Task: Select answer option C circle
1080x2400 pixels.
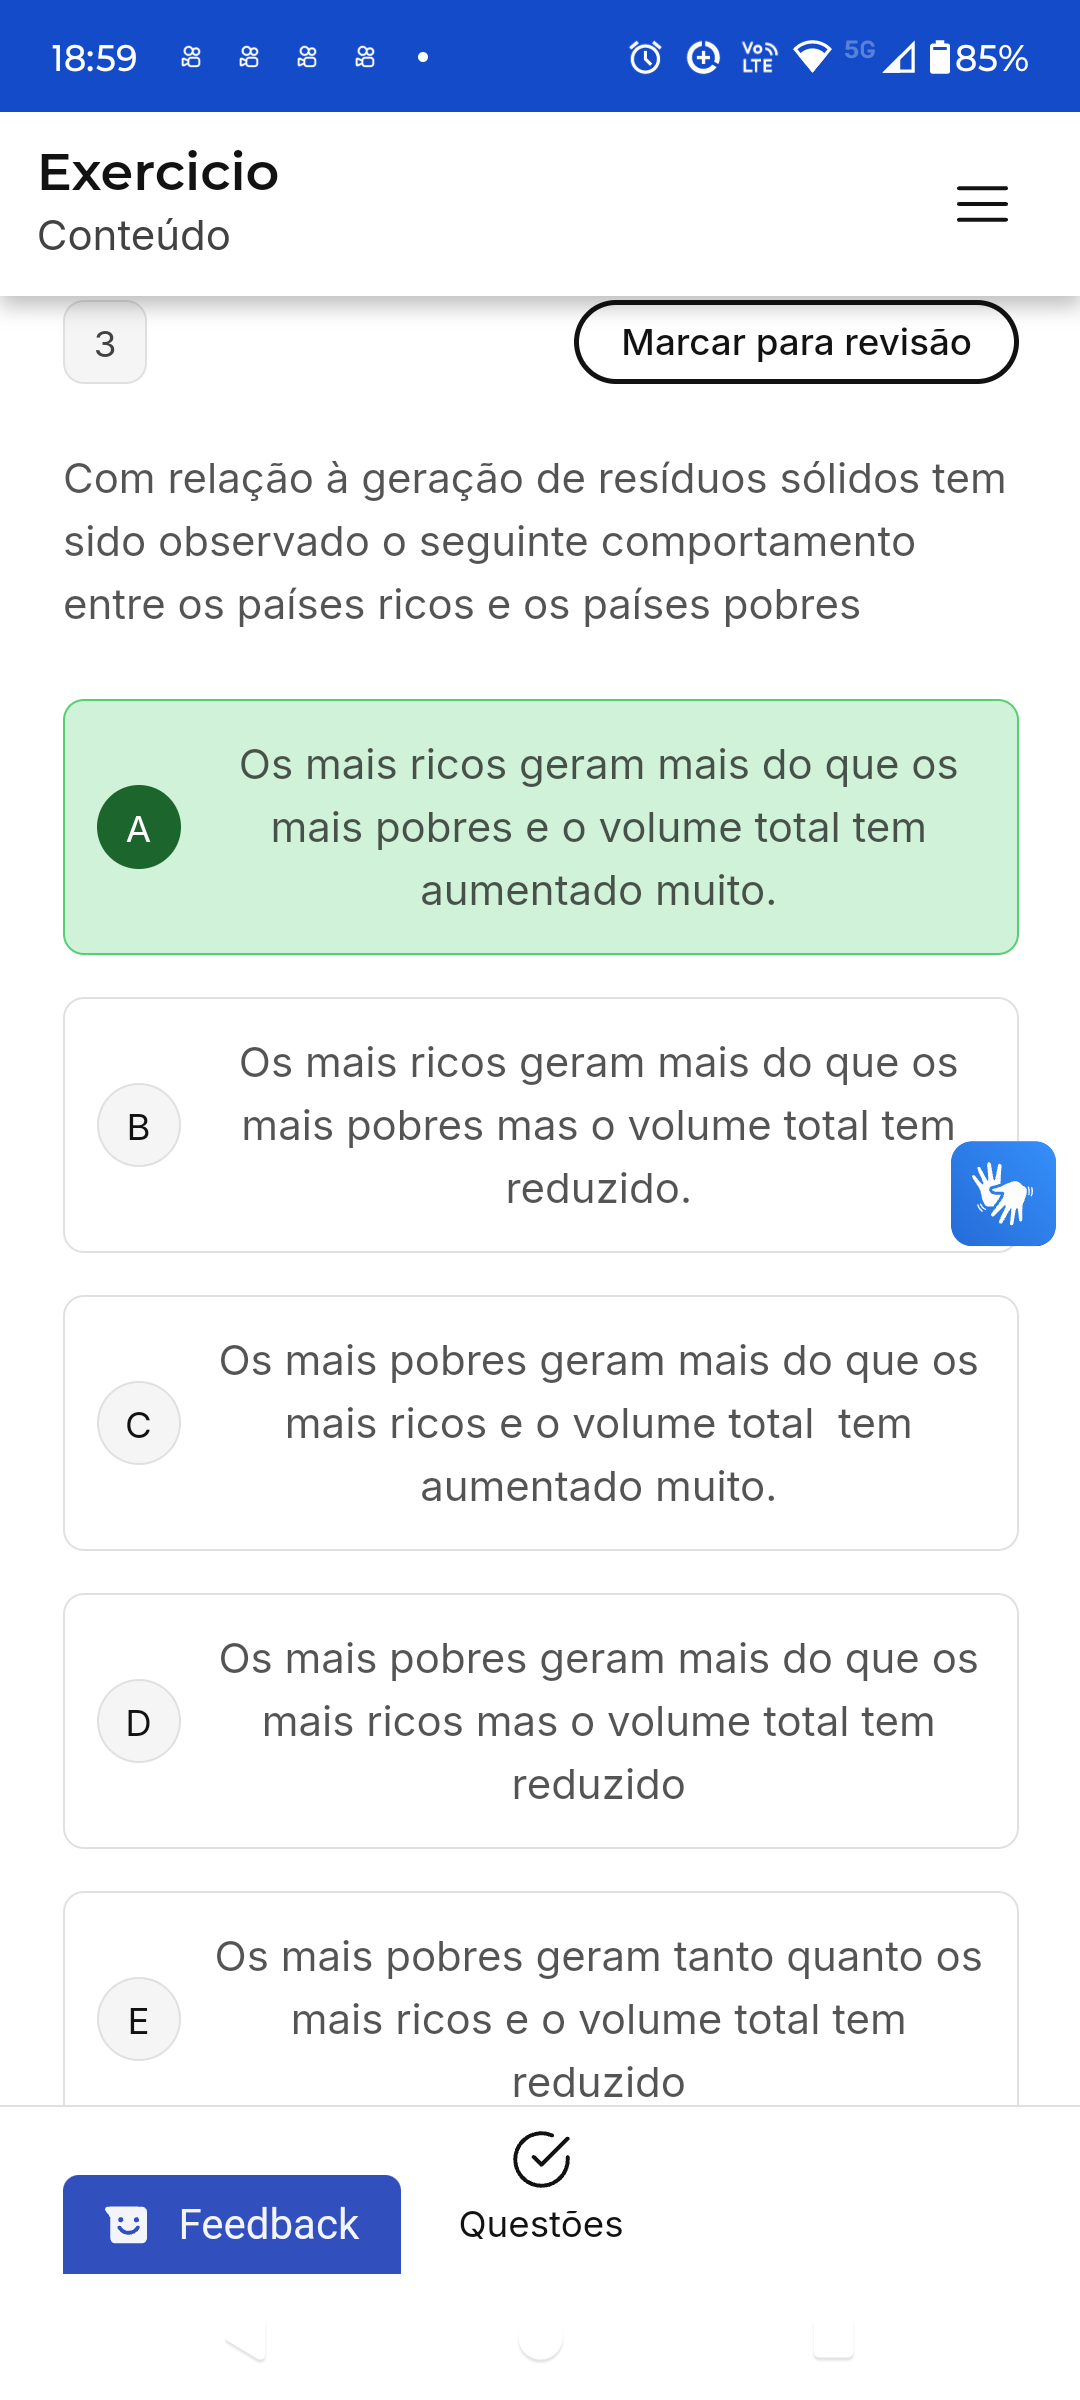Action: pos(139,1423)
